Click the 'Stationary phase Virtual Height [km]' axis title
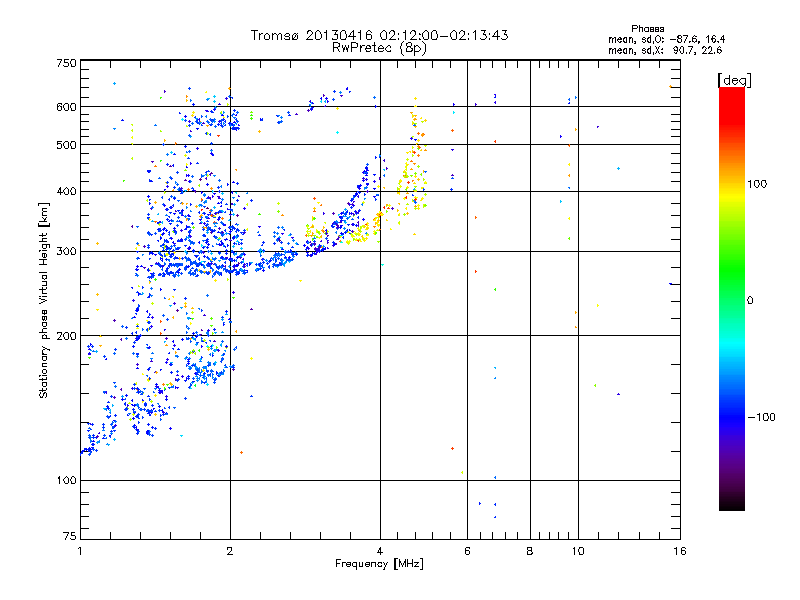 point(44,301)
